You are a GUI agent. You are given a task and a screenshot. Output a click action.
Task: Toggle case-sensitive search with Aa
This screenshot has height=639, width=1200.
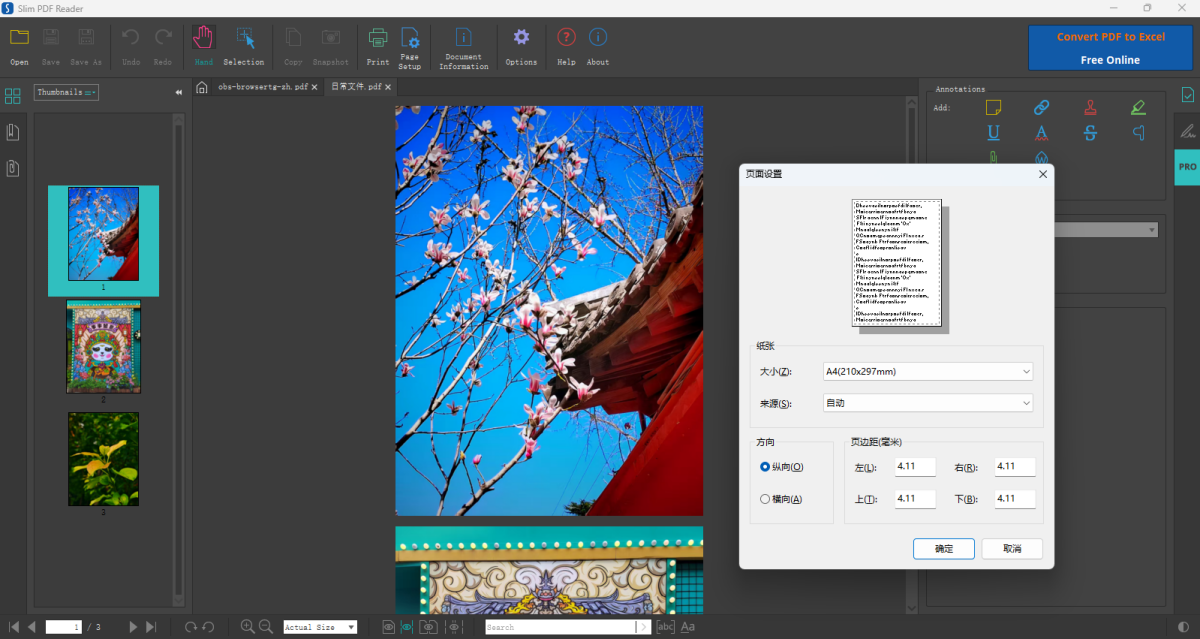pos(687,627)
